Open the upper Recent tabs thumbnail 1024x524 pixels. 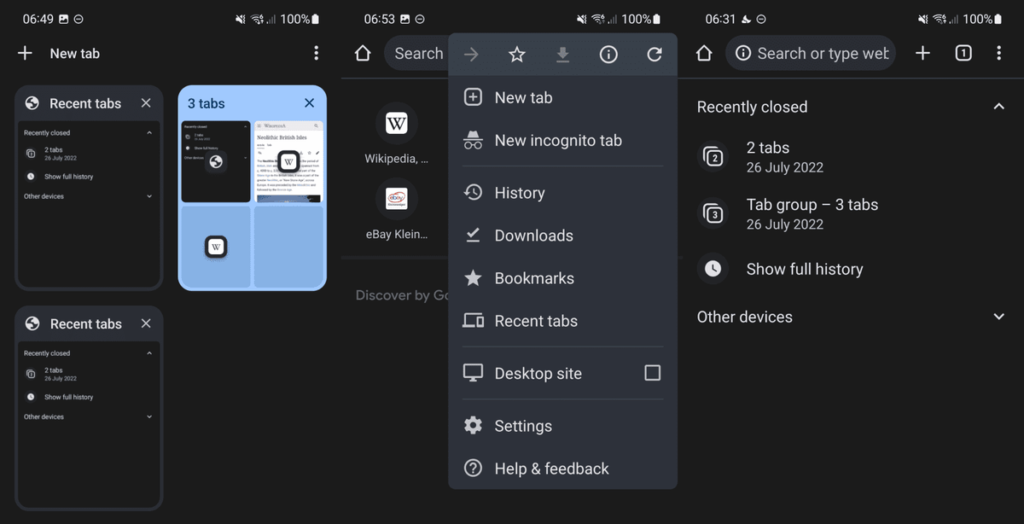(x=89, y=204)
